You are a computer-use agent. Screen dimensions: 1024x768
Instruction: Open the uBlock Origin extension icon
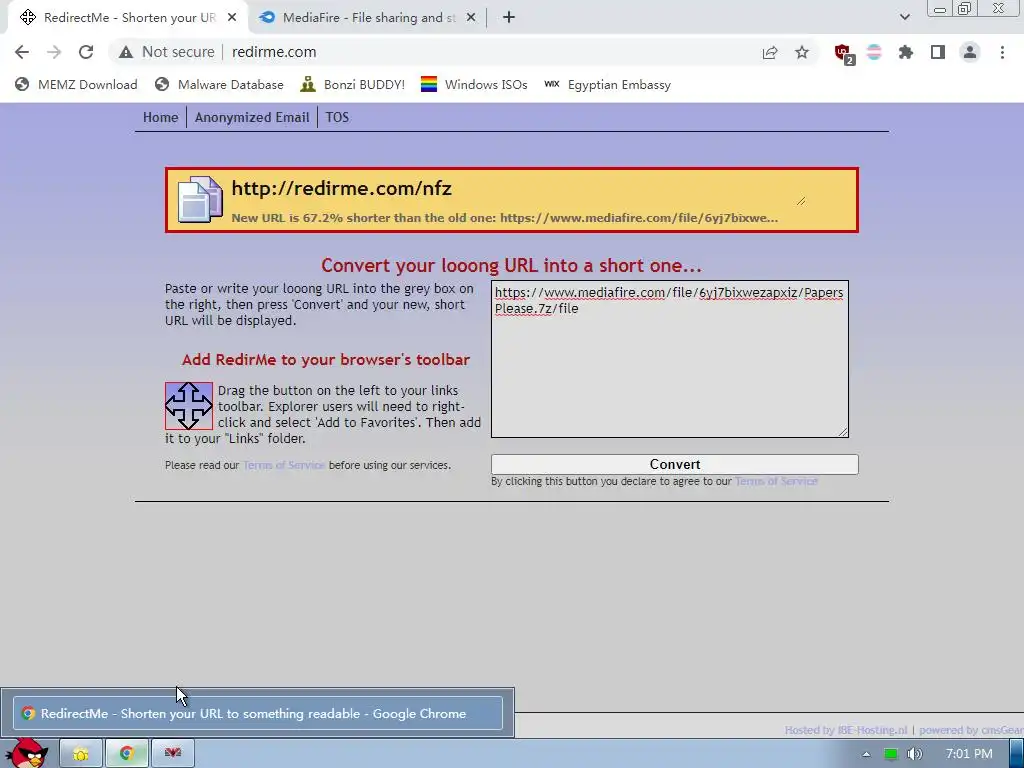coord(844,54)
